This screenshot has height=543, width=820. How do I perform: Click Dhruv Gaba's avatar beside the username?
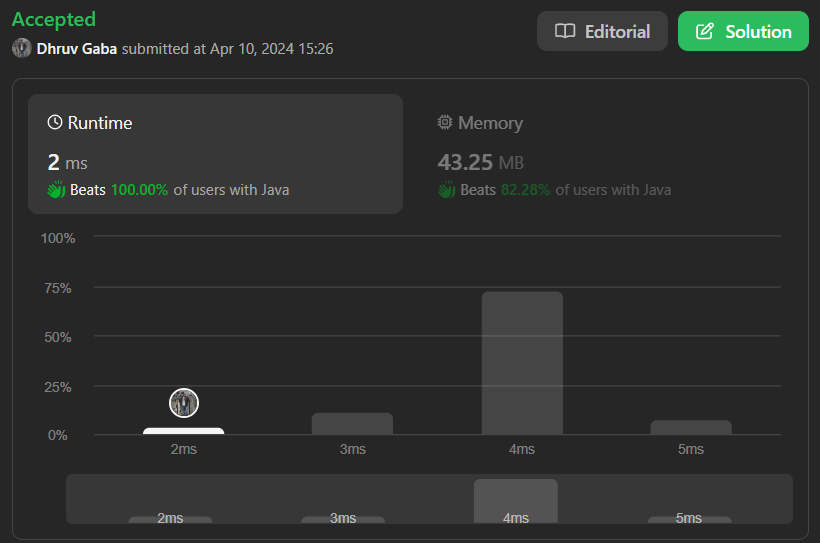[21, 48]
